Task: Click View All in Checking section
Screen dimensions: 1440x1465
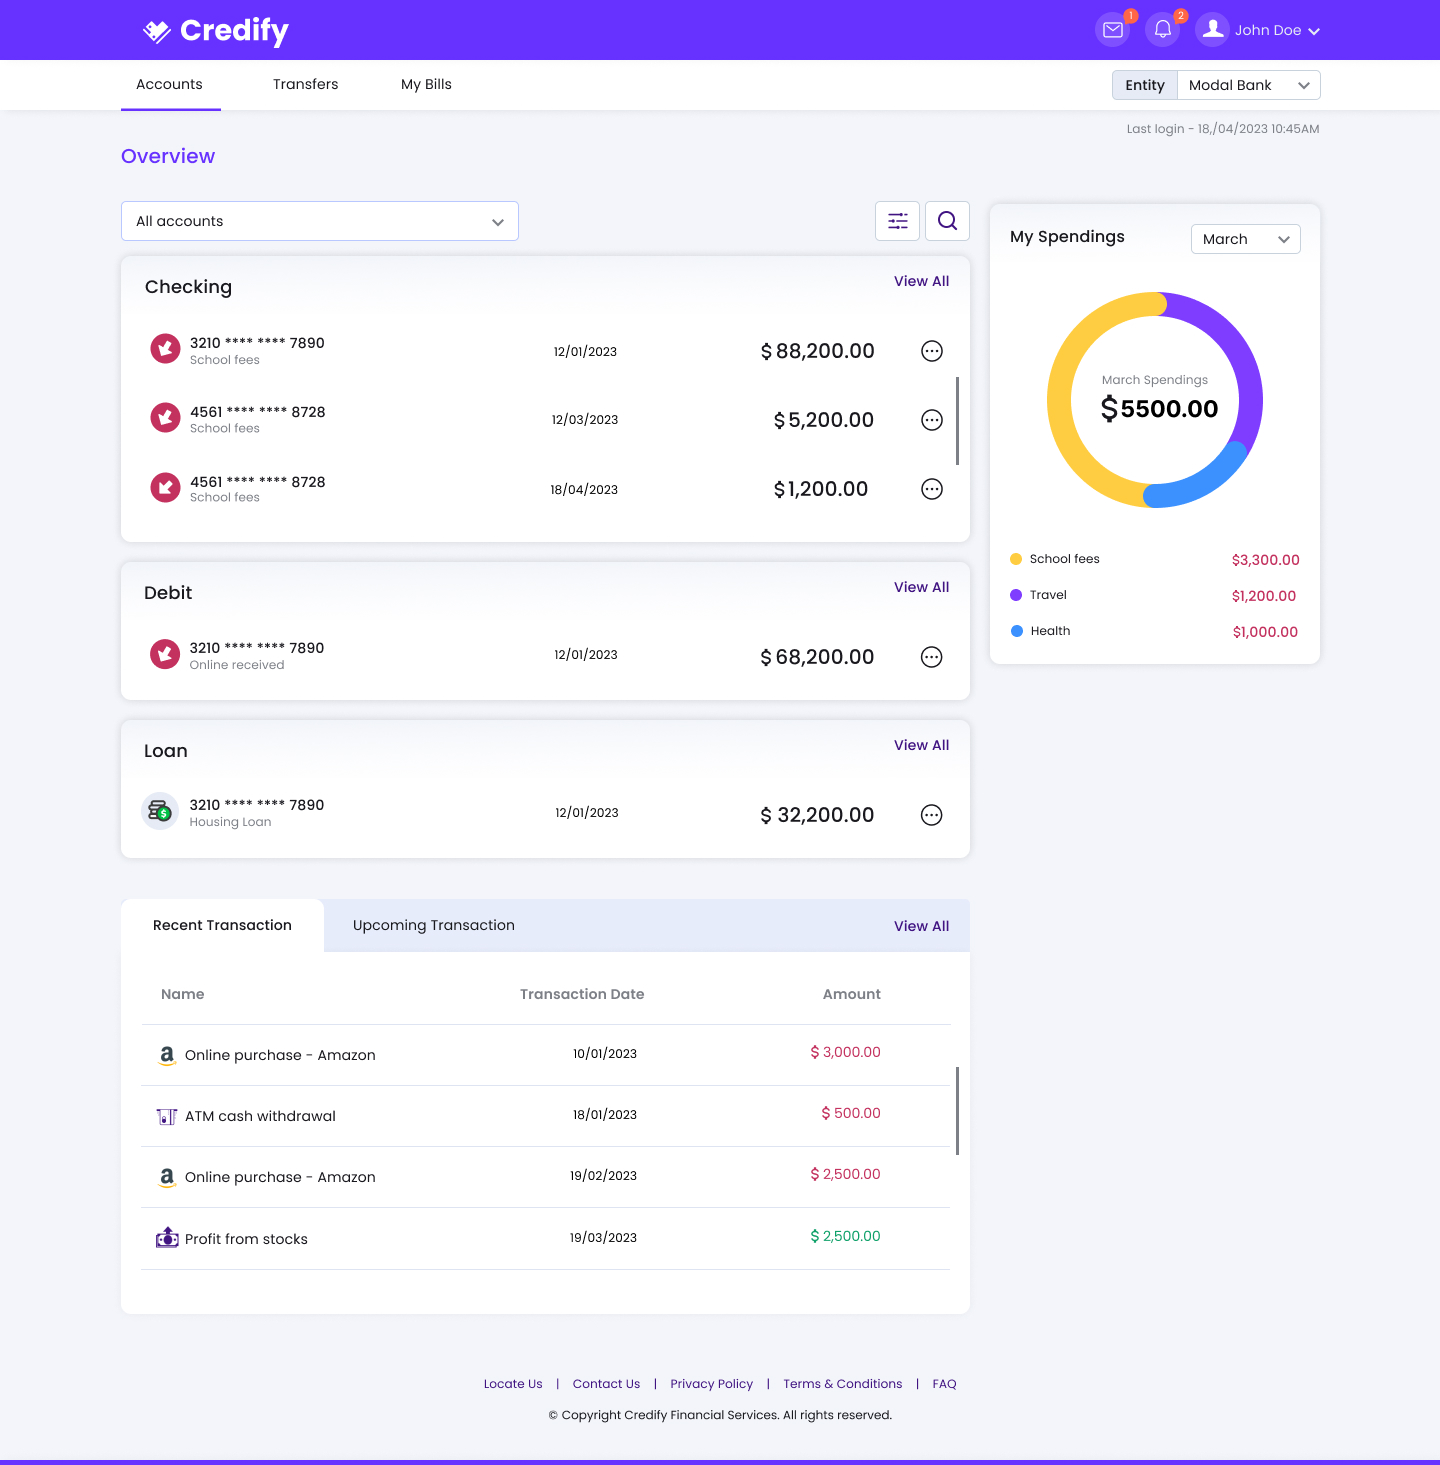Action: click(x=921, y=281)
